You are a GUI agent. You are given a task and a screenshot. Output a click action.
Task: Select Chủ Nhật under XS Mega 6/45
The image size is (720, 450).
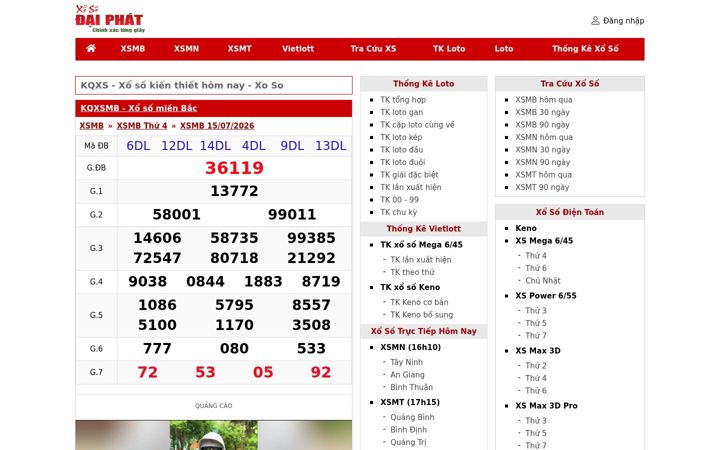[x=543, y=281]
